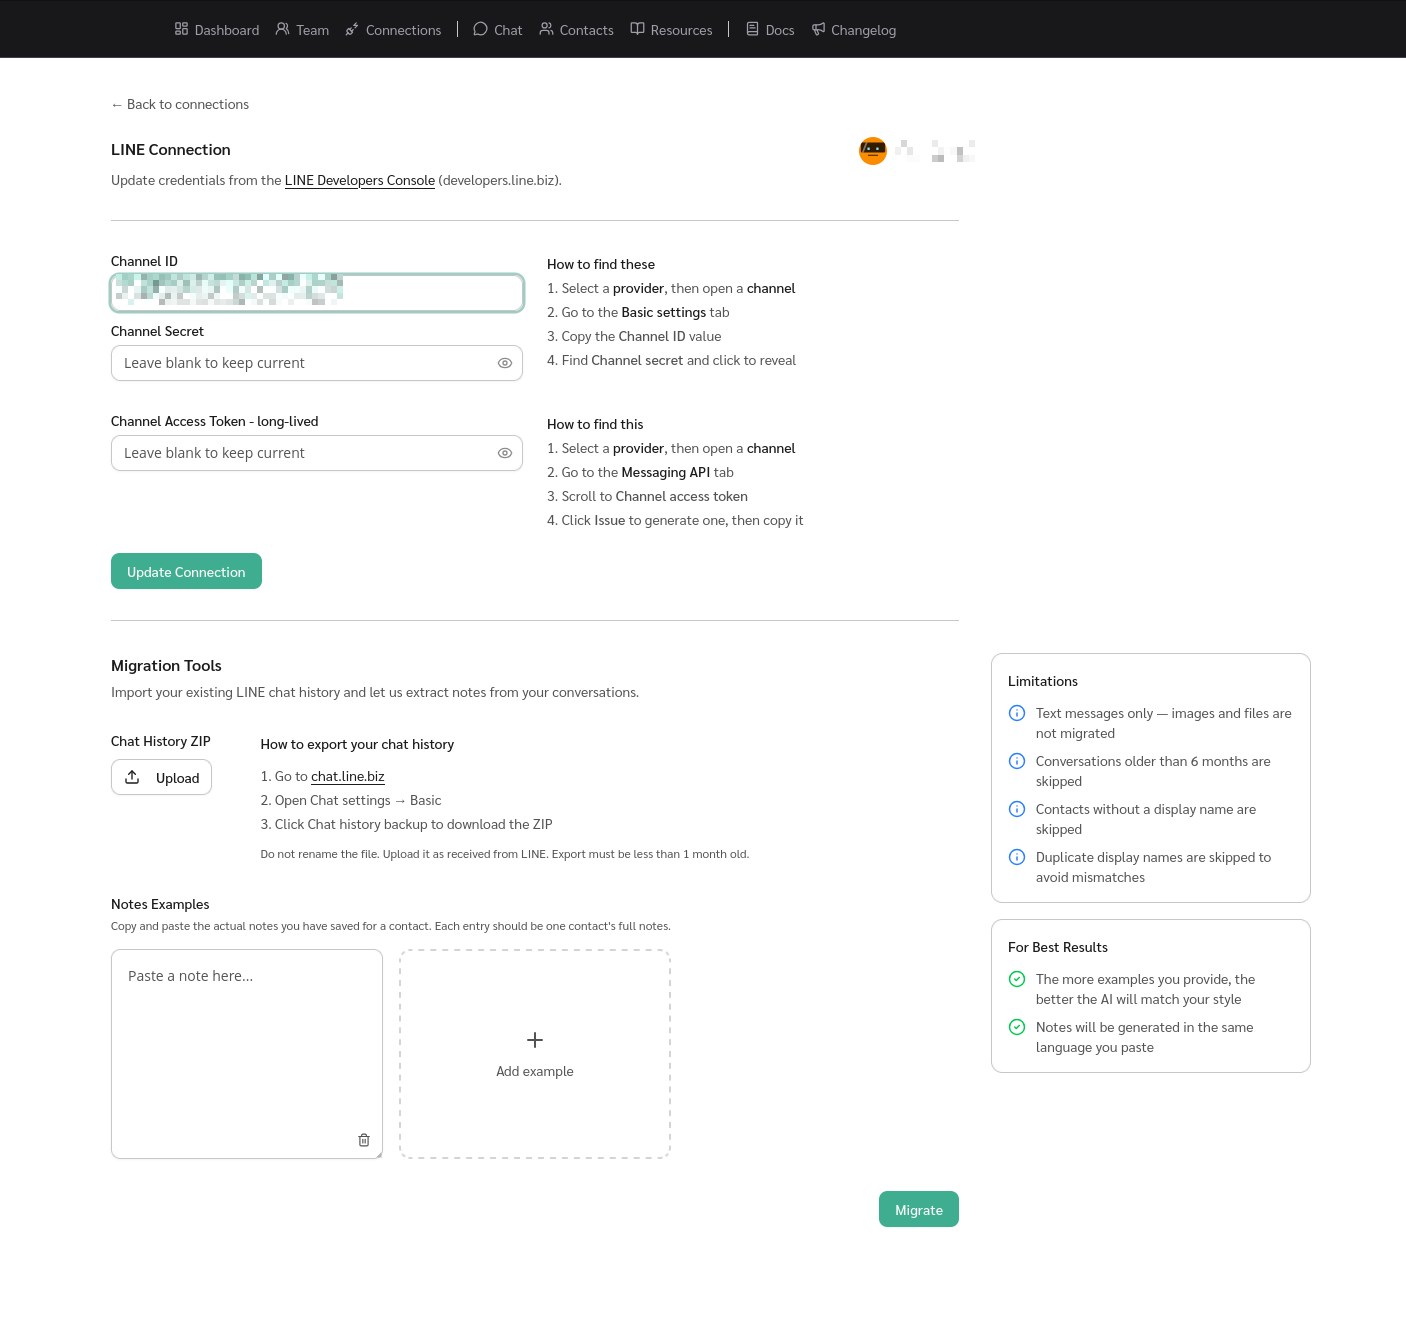Click the Migrate button
1406x1334 pixels.
[919, 1209]
